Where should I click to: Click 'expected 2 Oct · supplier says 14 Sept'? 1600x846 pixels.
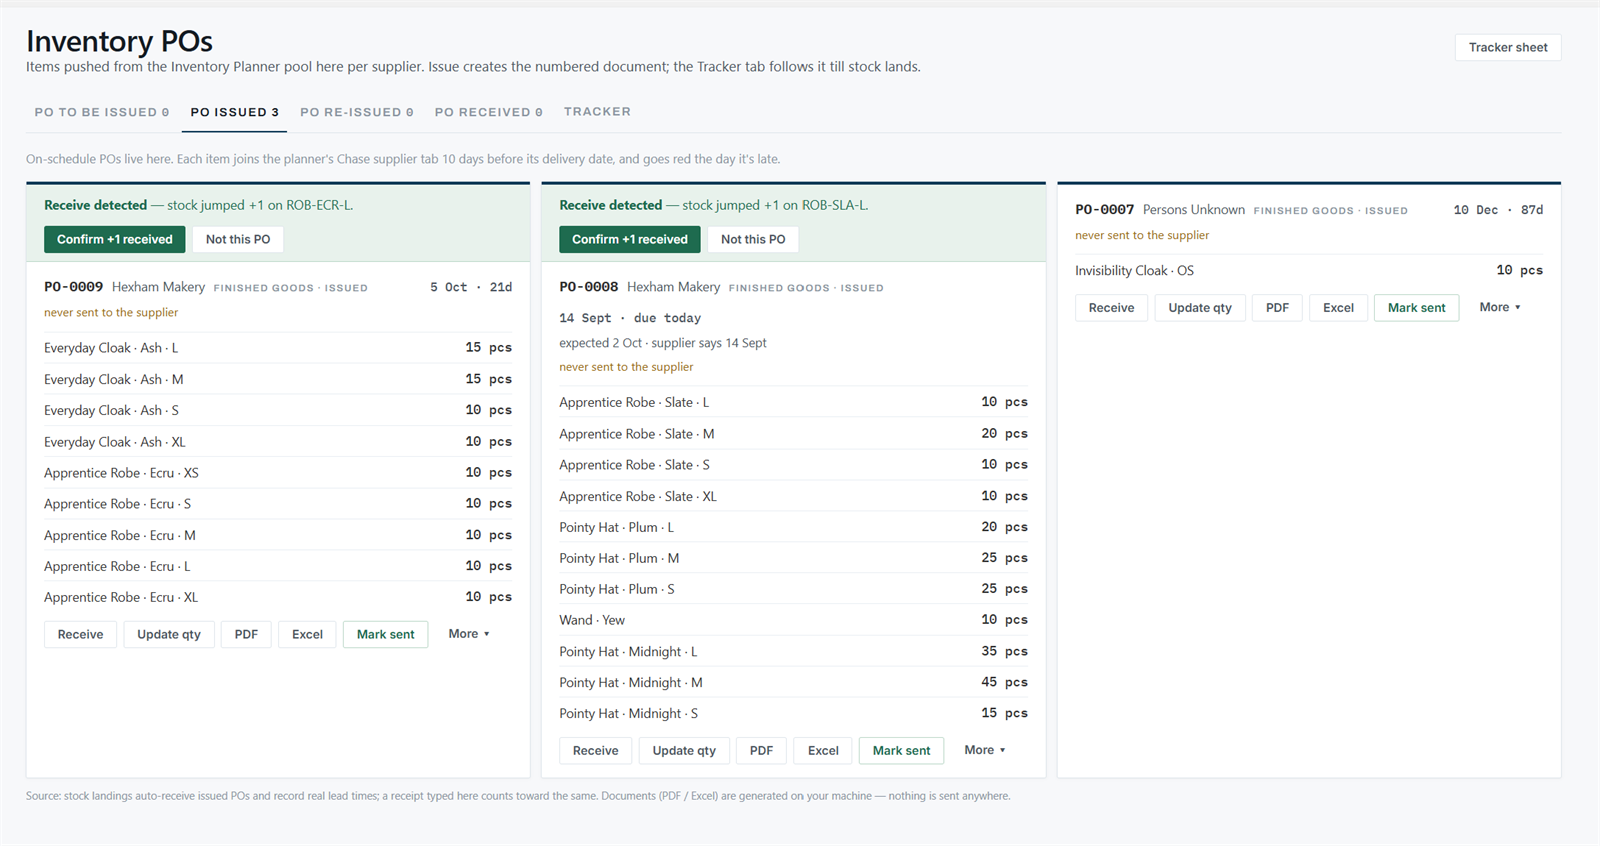pos(663,343)
